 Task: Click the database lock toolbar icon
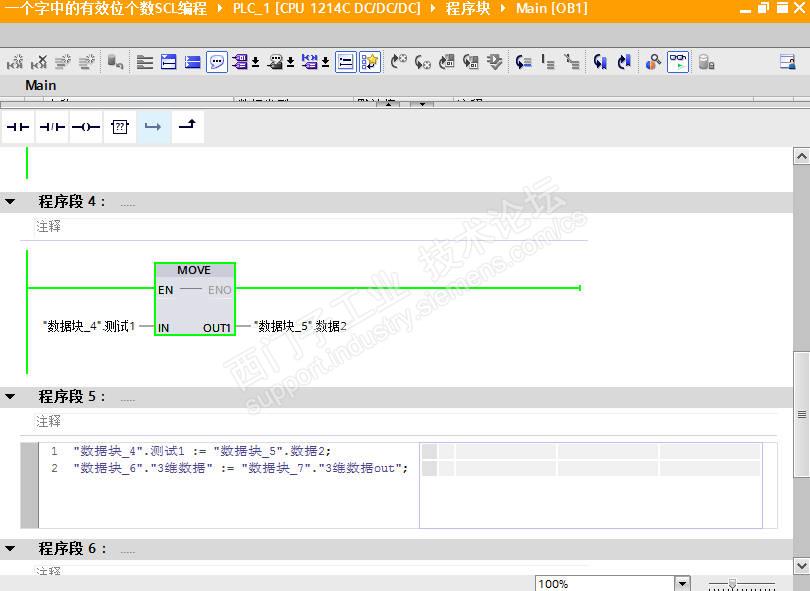click(706, 62)
